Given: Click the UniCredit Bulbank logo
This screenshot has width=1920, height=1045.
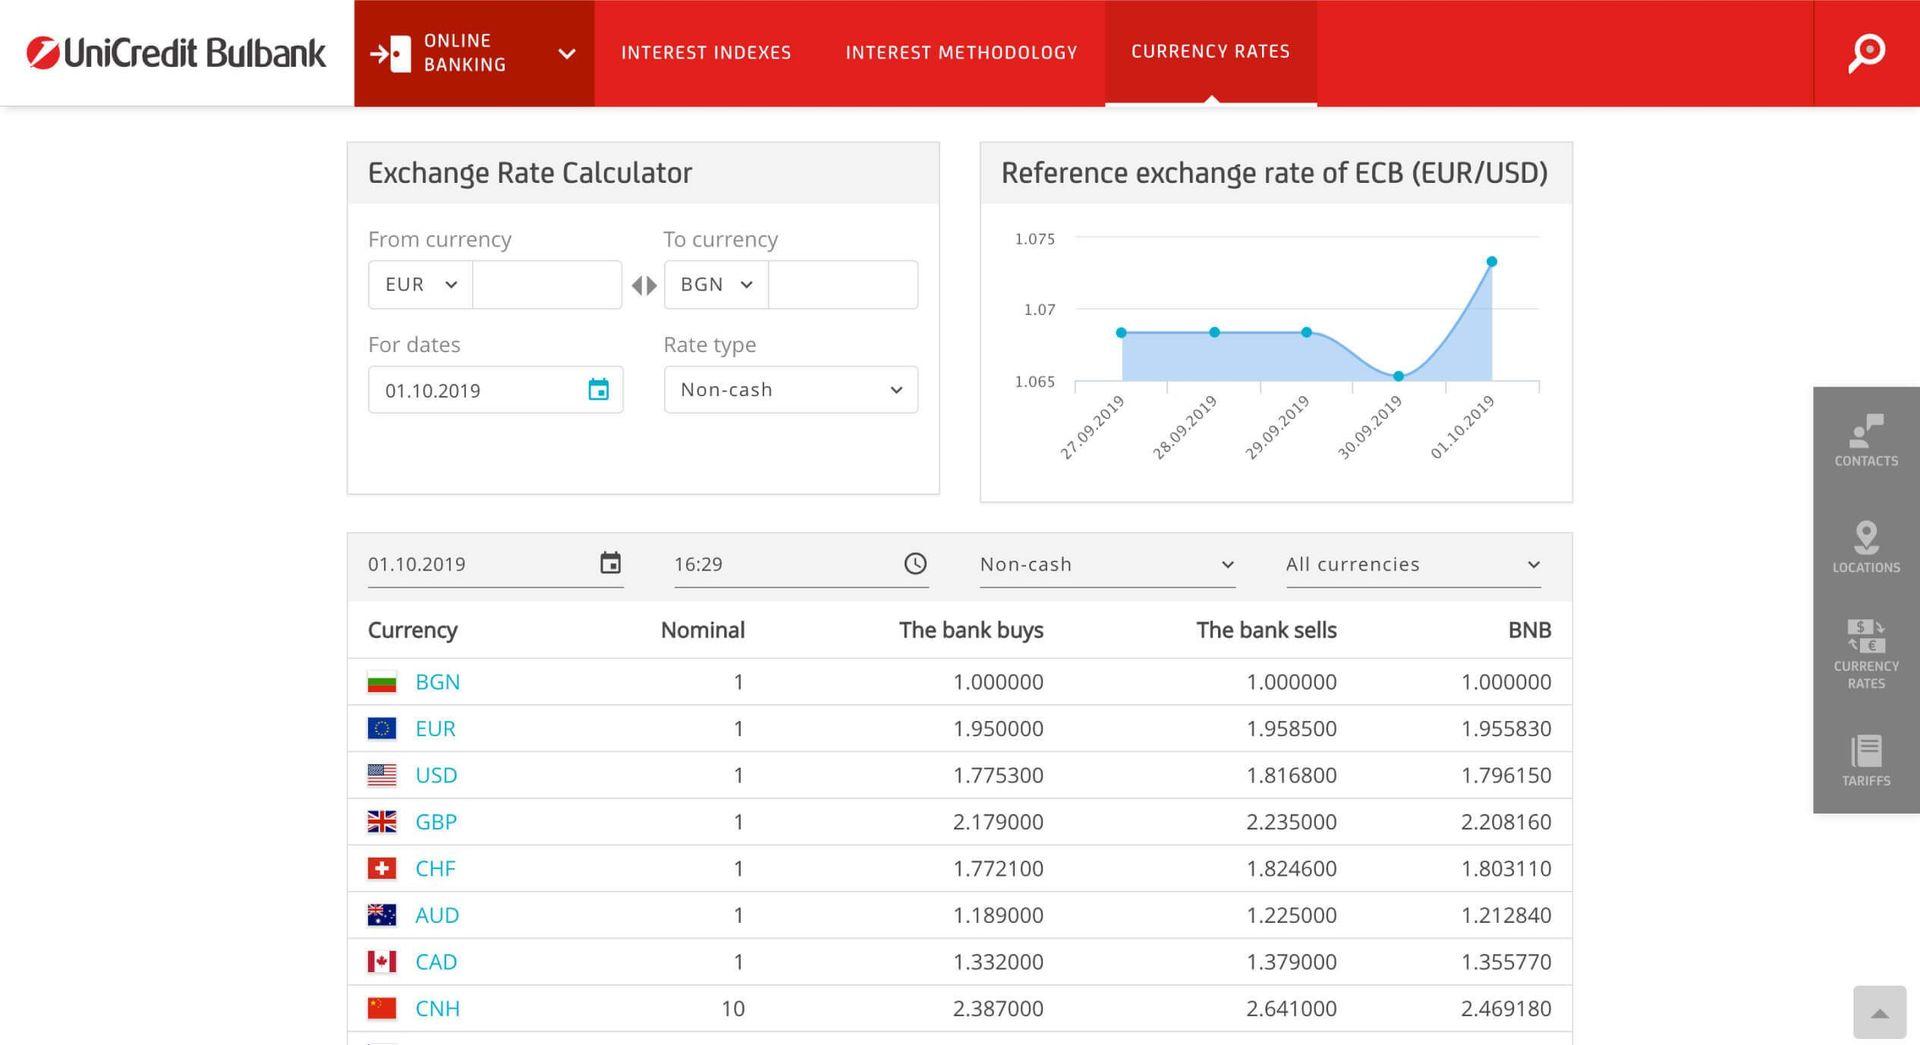Looking at the screenshot, I should click(175, 53).
